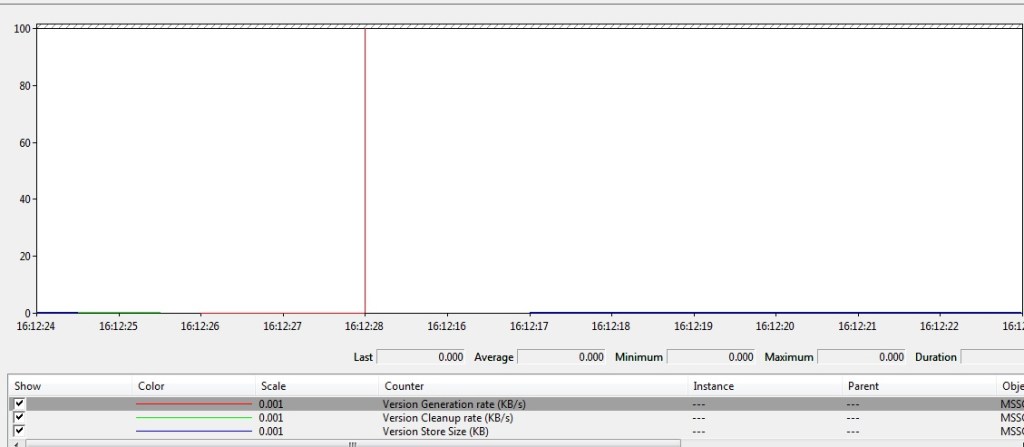Screen dimensions: 1024x447
Task: Click the Instance column header
Action: click(713, 386)
